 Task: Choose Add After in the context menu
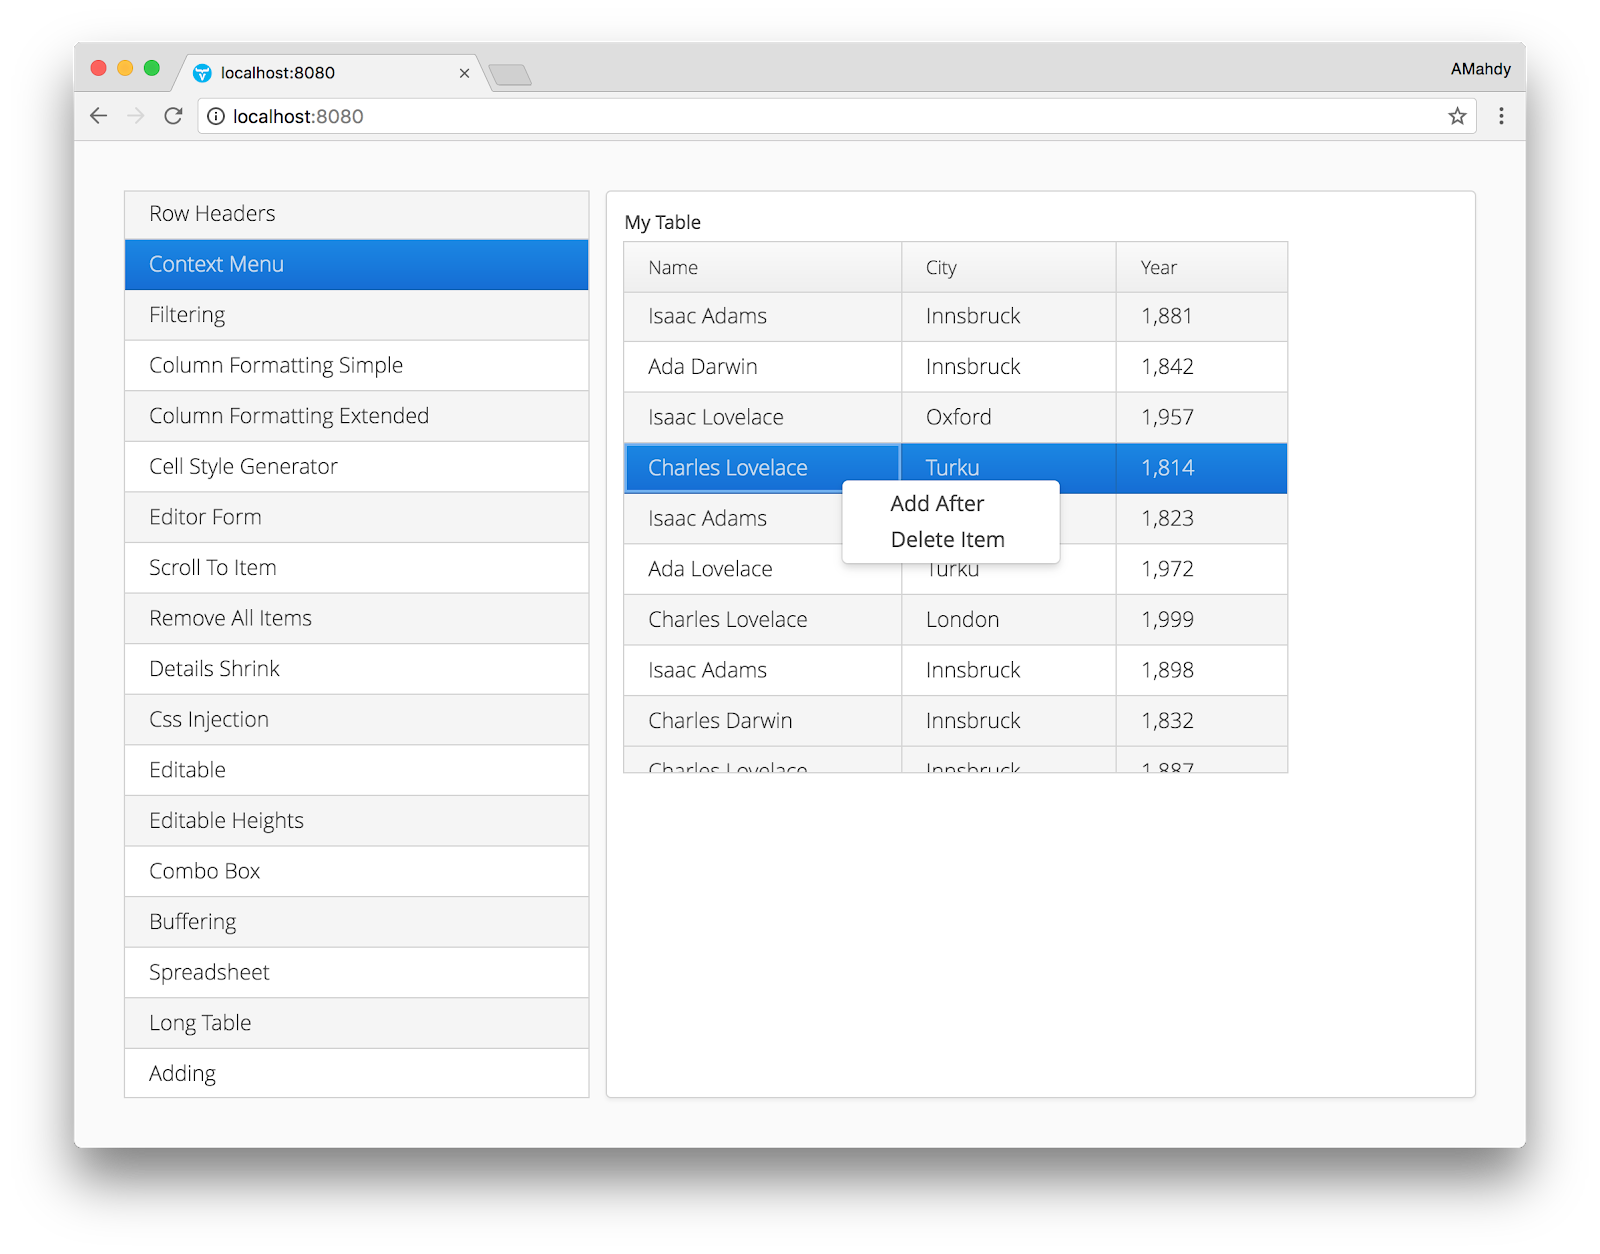pos(937,503)
